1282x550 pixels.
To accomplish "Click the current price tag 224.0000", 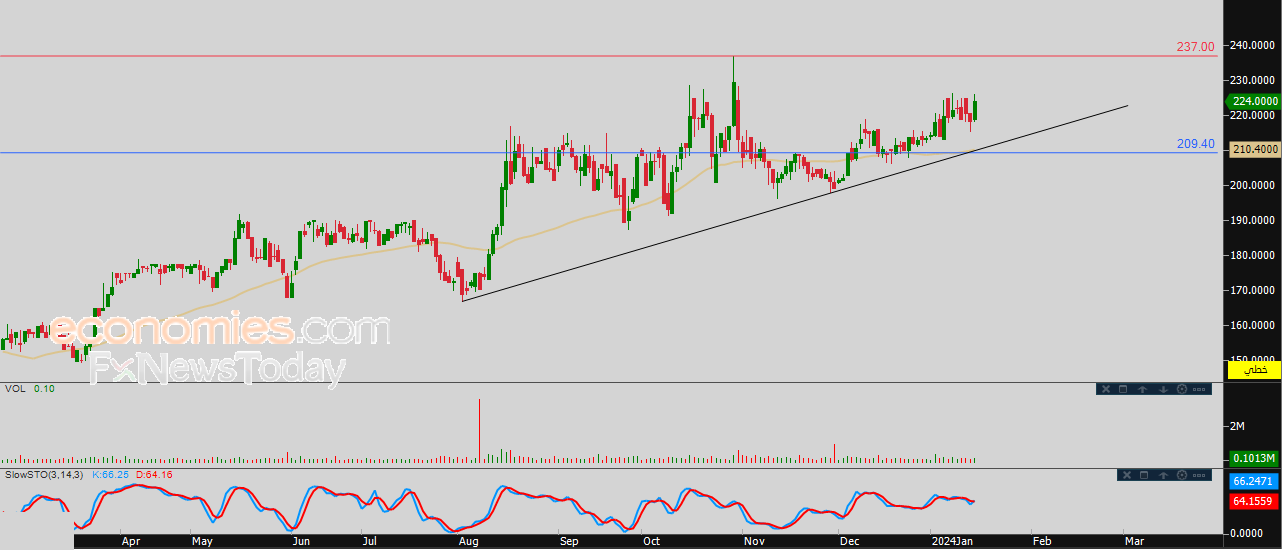I will tap(1254, 101).
